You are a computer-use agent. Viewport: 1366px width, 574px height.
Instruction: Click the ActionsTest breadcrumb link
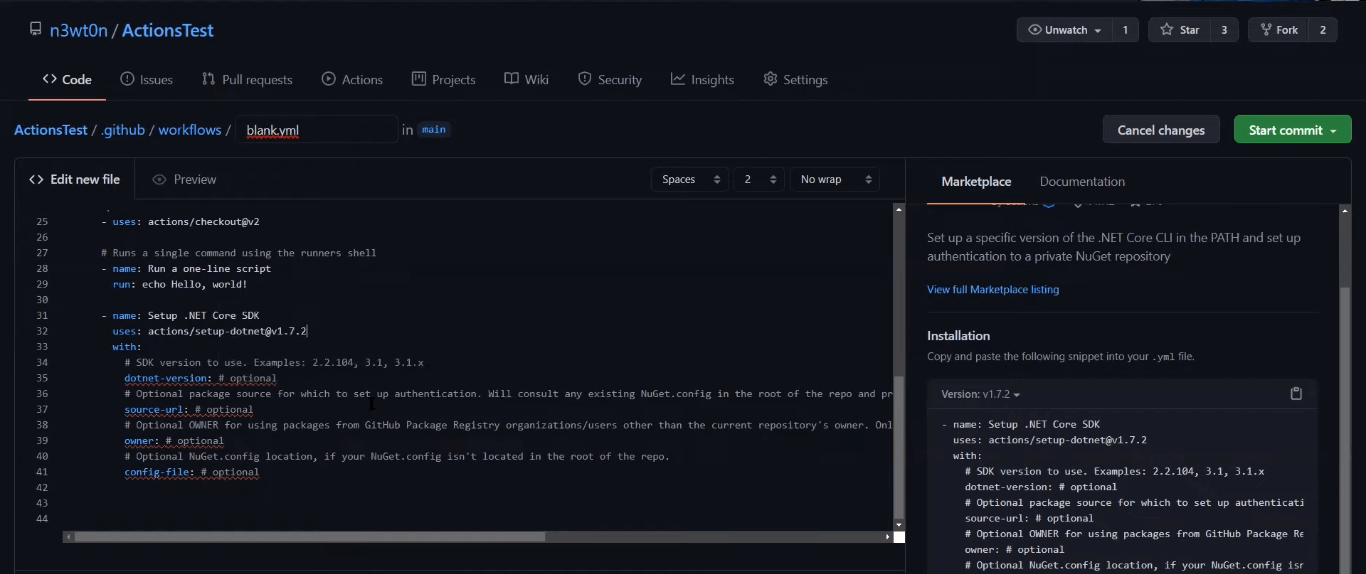pyautogui.click(x=52, y=130)
